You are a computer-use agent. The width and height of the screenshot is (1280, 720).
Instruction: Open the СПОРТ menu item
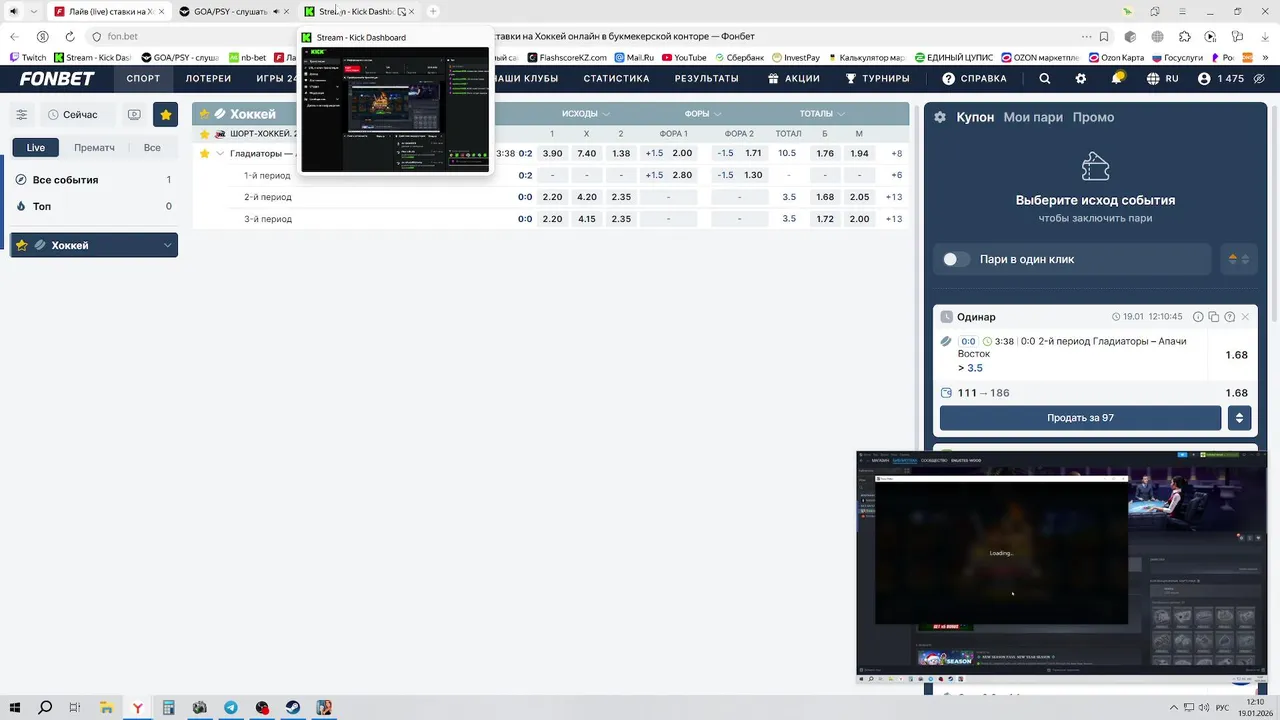(x=143, y=79)
